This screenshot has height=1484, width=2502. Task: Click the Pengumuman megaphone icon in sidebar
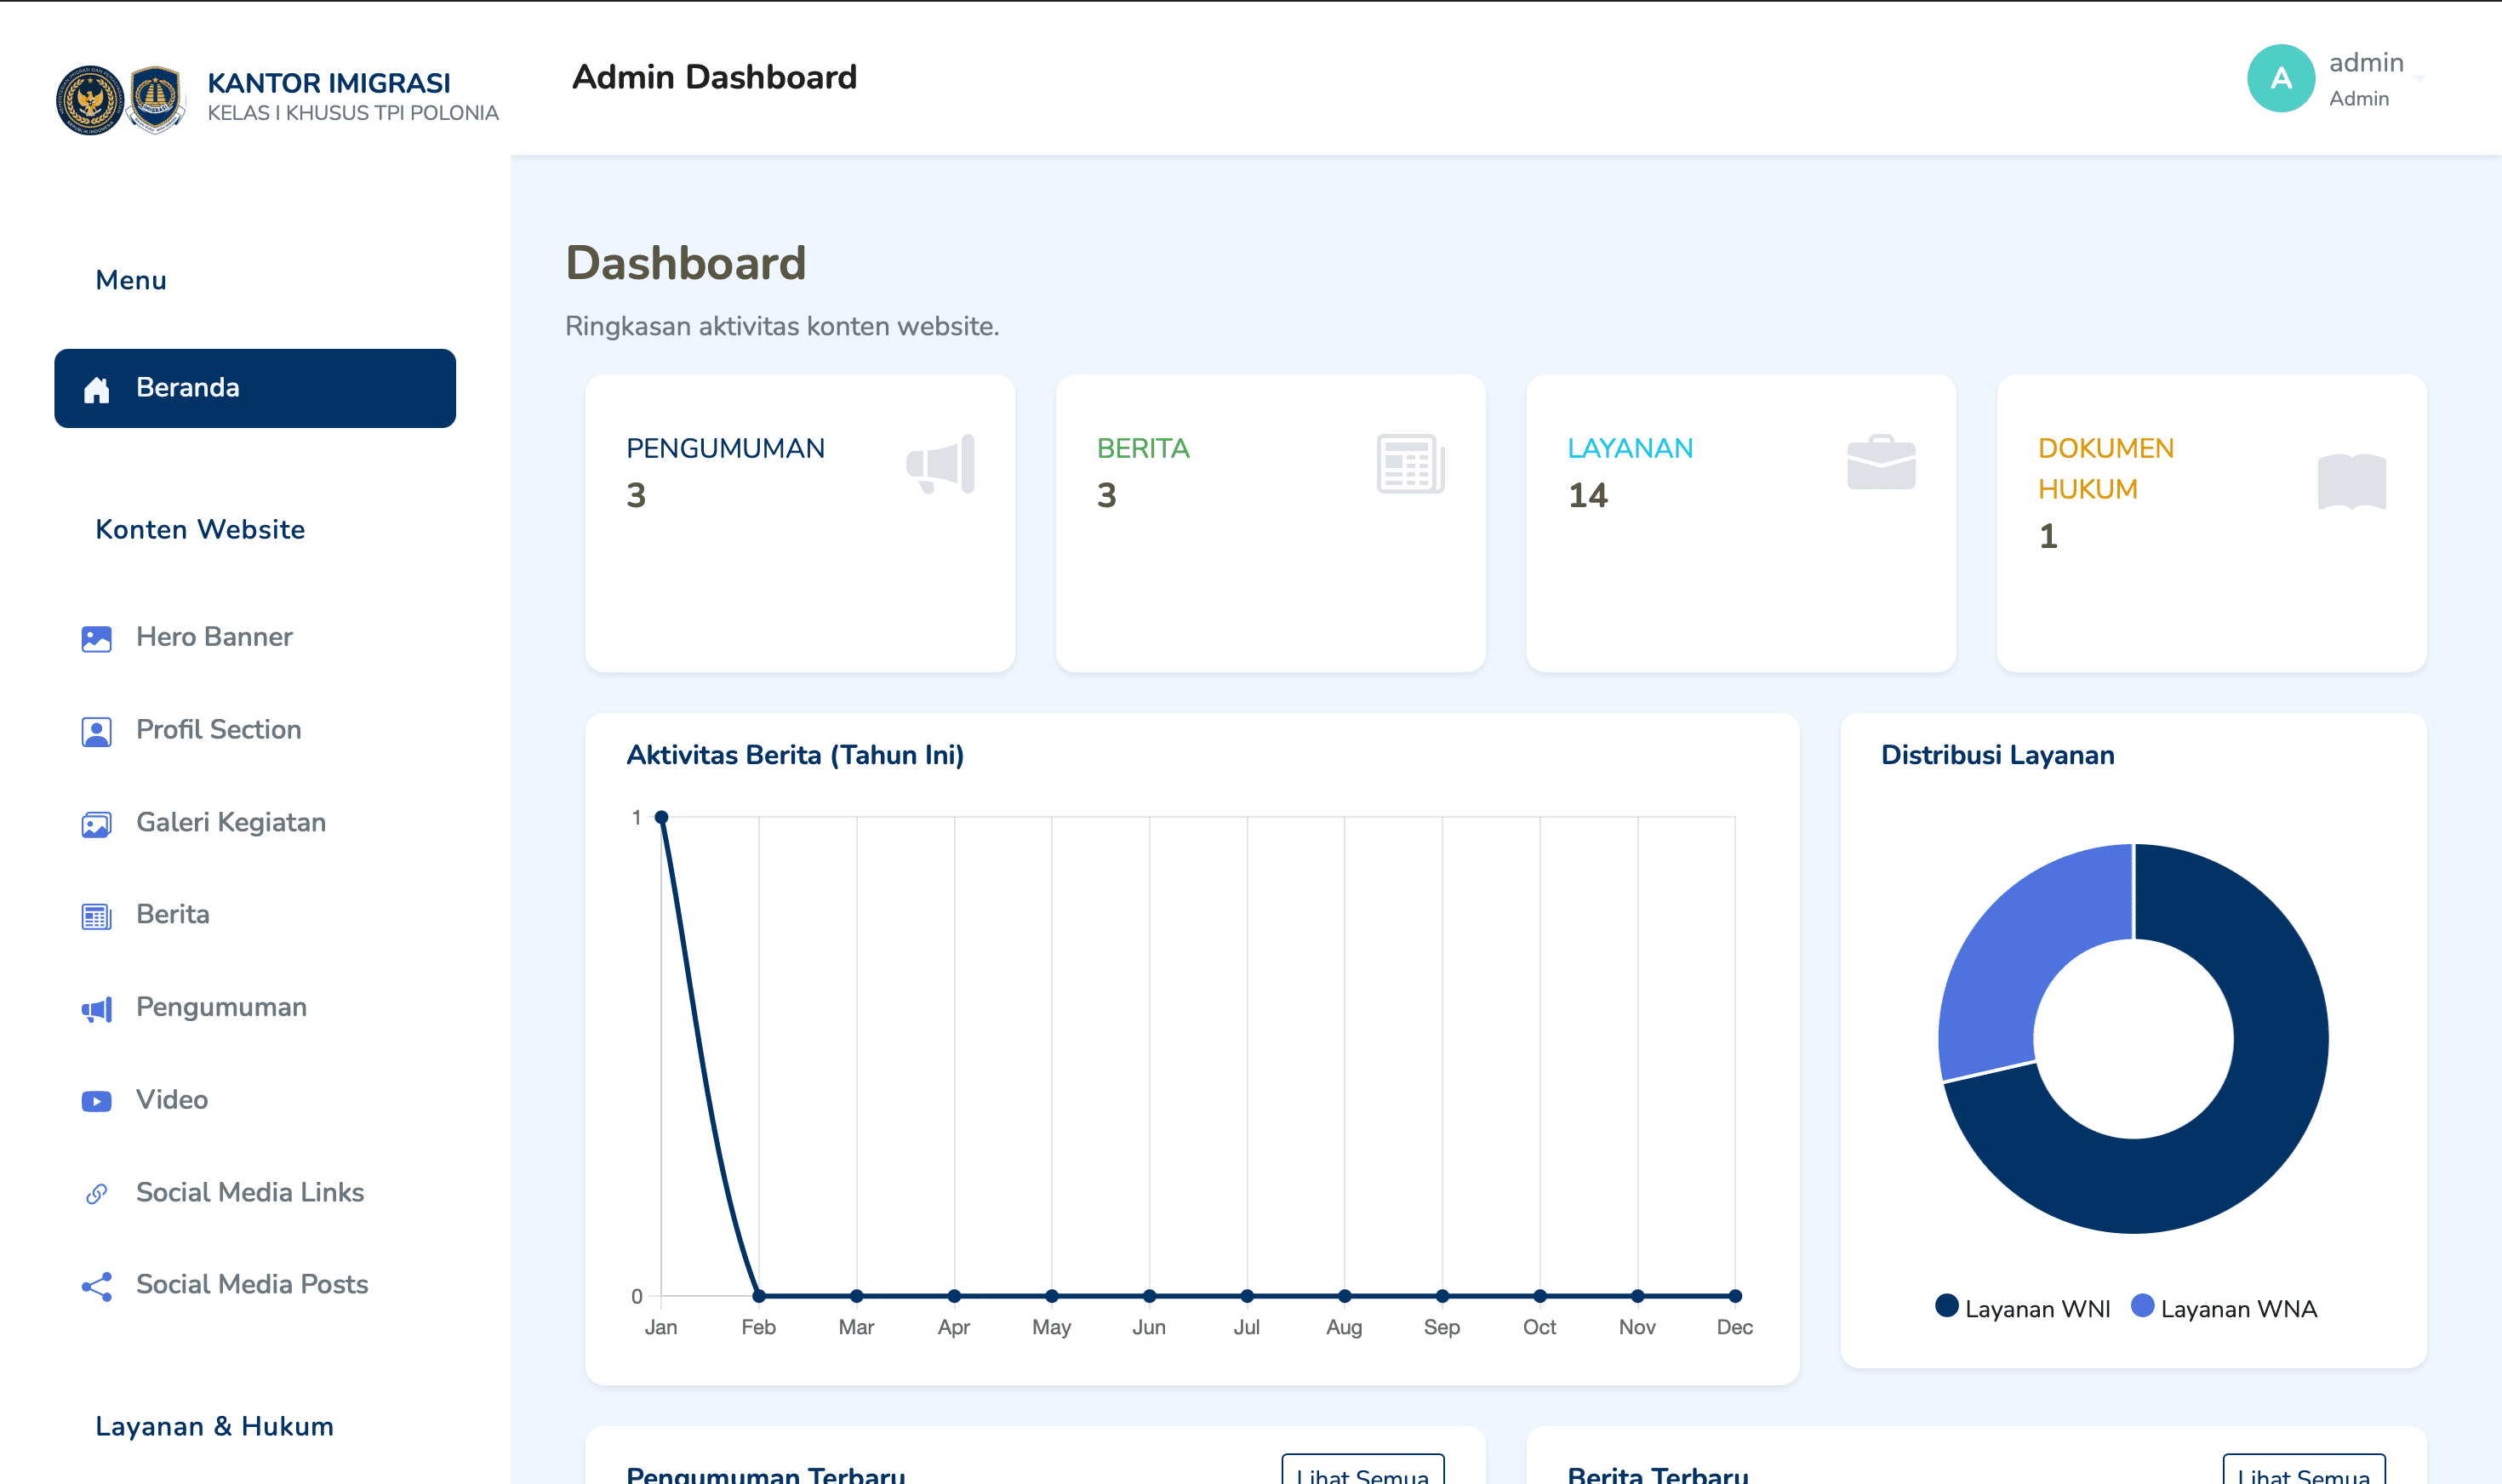pos(96,1009)
